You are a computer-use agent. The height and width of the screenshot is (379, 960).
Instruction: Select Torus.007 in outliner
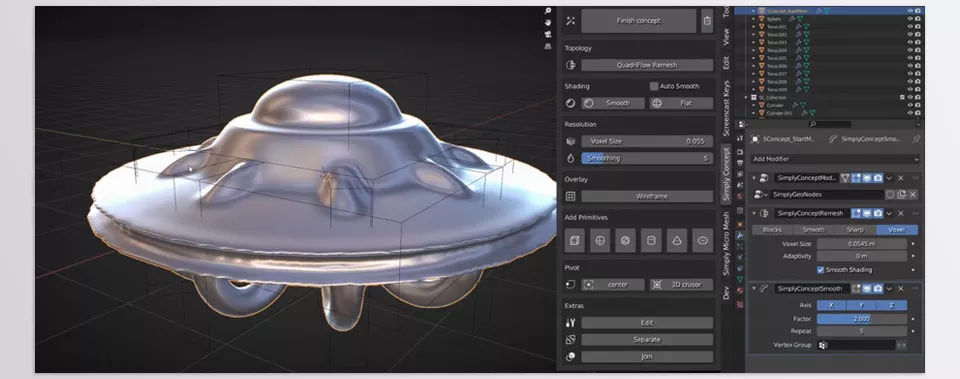[776, 74]
